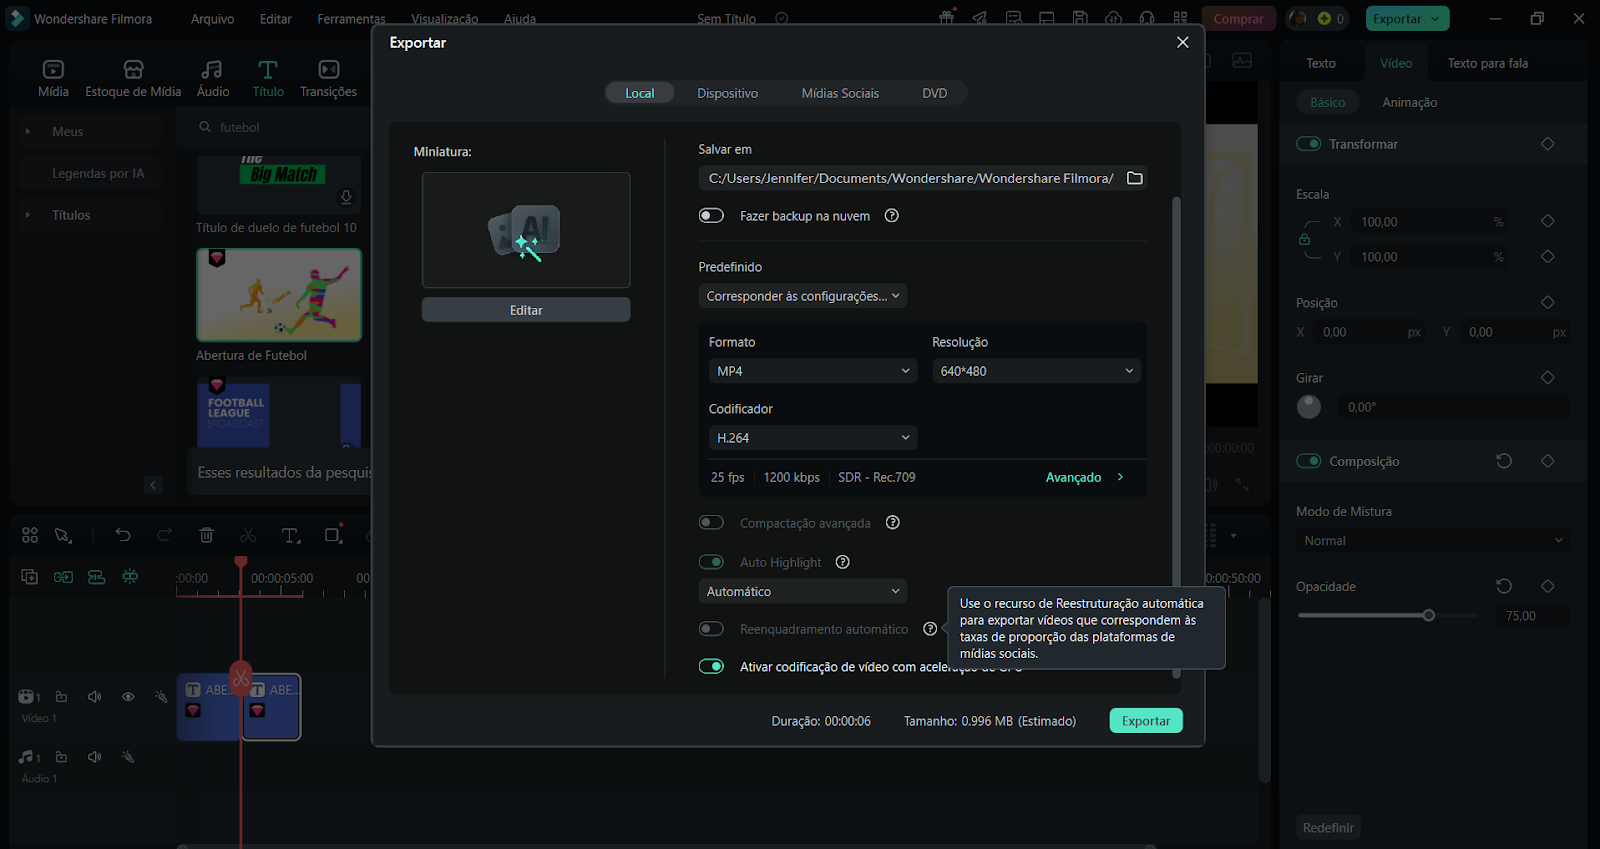Toggle the Transformar switch
Screen dimensions: 1600x849
tap(1309, 144)
